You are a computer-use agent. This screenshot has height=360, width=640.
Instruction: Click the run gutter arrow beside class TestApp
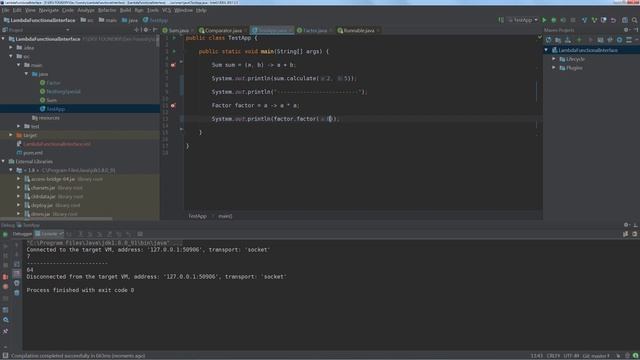point(174,38)
